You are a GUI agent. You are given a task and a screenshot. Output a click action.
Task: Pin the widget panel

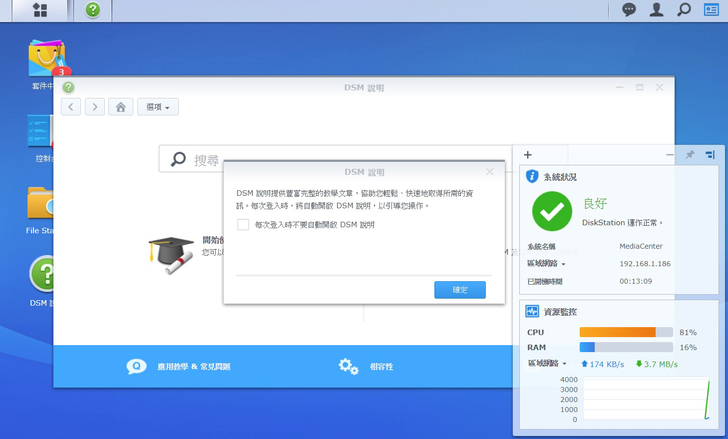(x=690, y=155)
